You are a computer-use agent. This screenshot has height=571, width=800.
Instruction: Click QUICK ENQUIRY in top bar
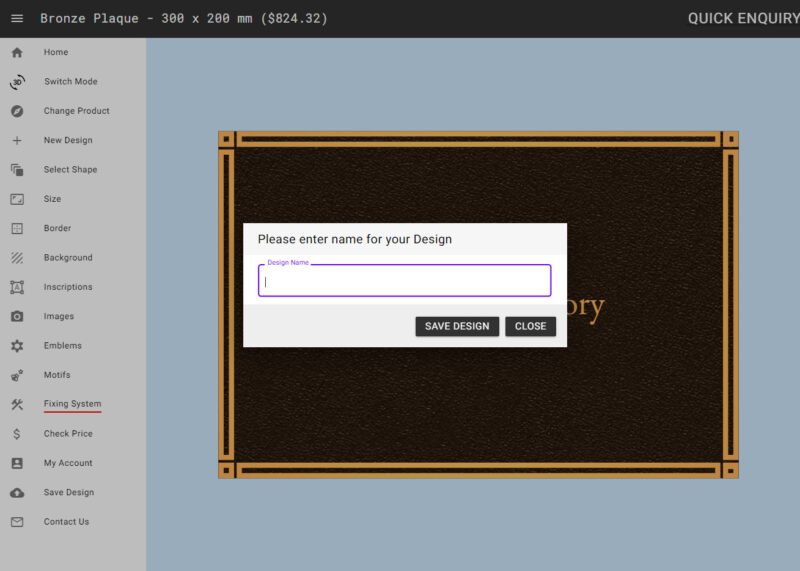tap(743, 18)
